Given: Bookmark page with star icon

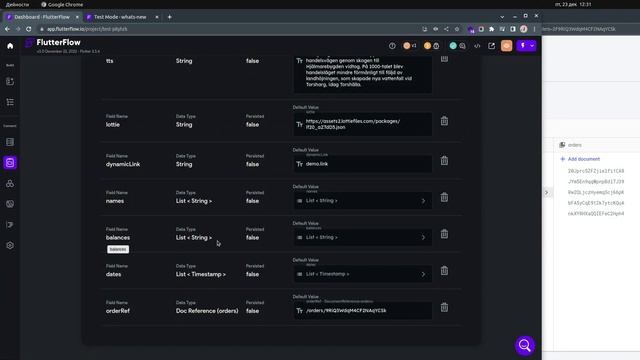Looking at the screenshot, I should click(x=457, y=29).
